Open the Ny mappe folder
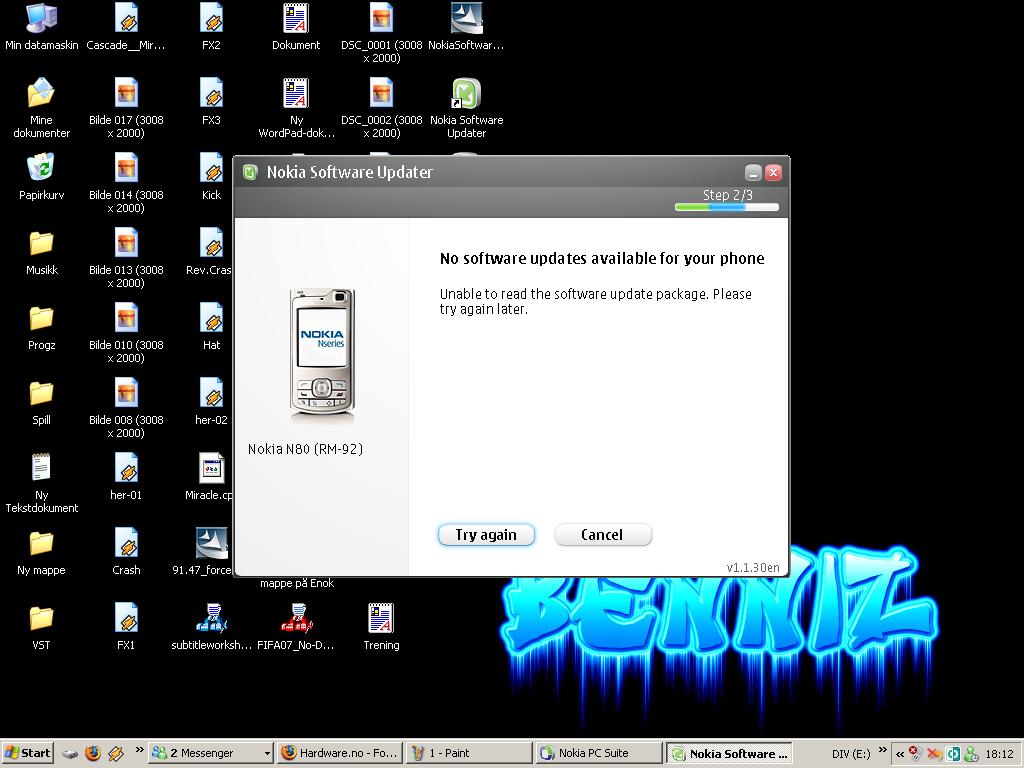The width and height of the screenshot is (1024, 768). (x=41, y=552)
